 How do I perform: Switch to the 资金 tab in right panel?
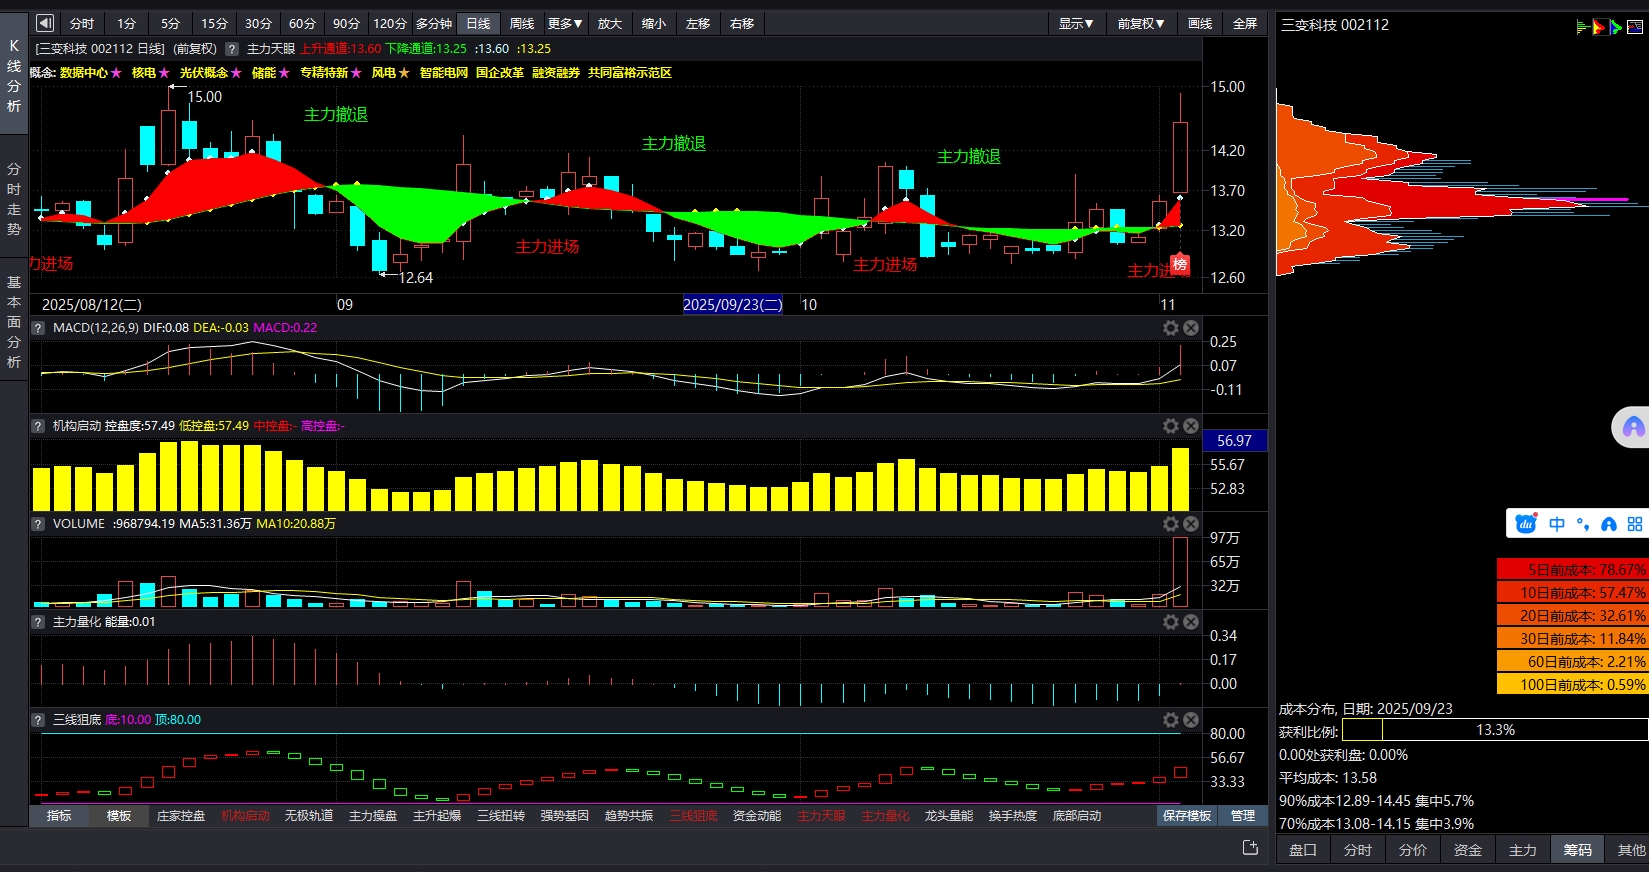(1467, 850)
